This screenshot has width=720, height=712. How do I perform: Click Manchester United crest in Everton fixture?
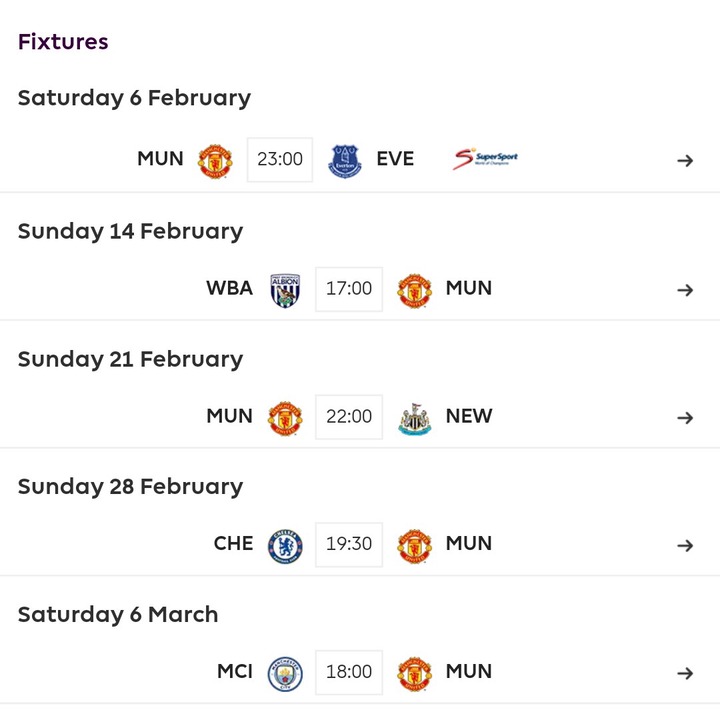pyautogui.click(x=215, y=161)
